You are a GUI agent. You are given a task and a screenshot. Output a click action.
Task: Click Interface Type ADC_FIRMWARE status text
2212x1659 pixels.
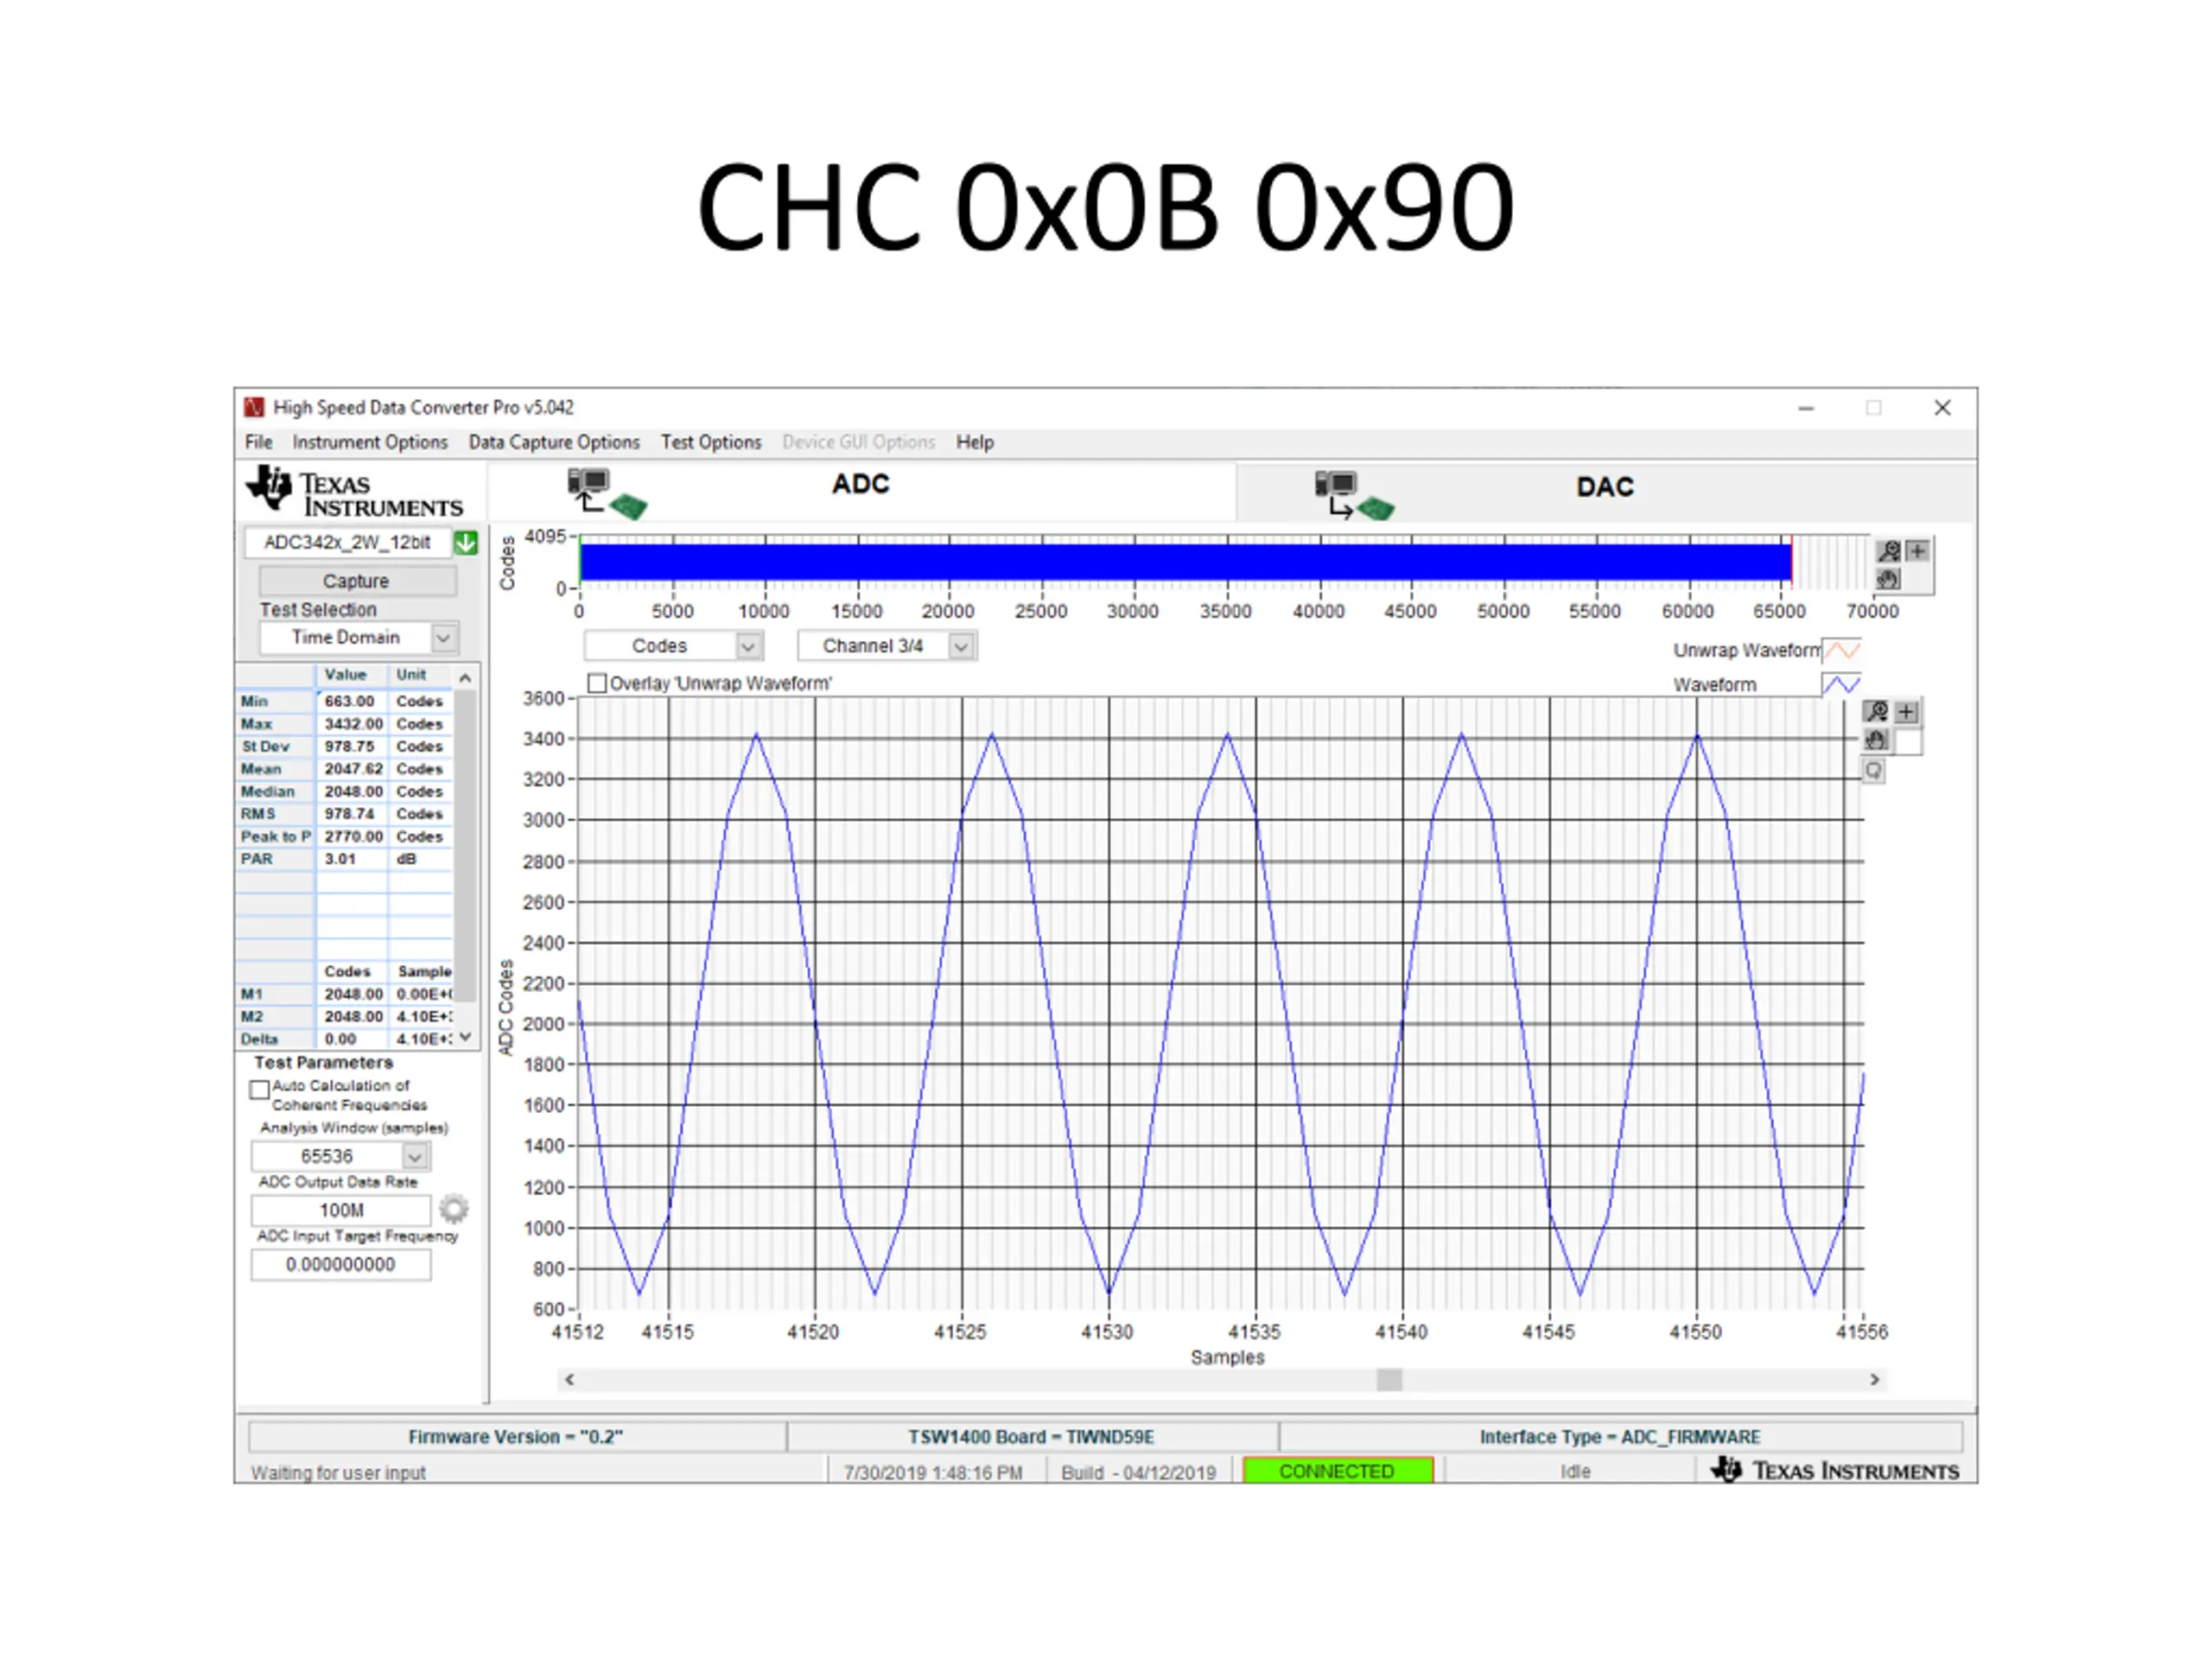click(1620, 1436)
